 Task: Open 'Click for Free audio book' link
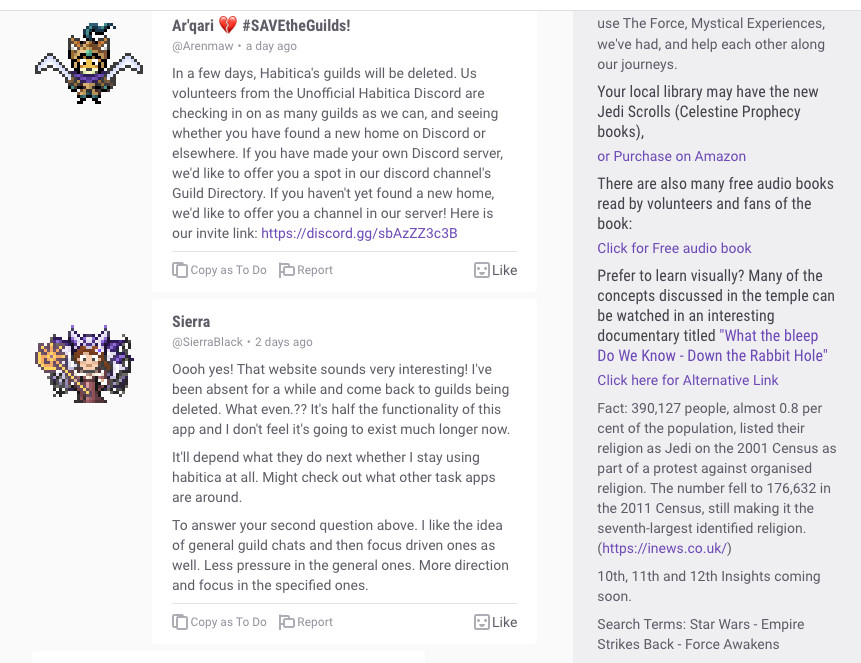pyautogui.click(x=674, y=248)
